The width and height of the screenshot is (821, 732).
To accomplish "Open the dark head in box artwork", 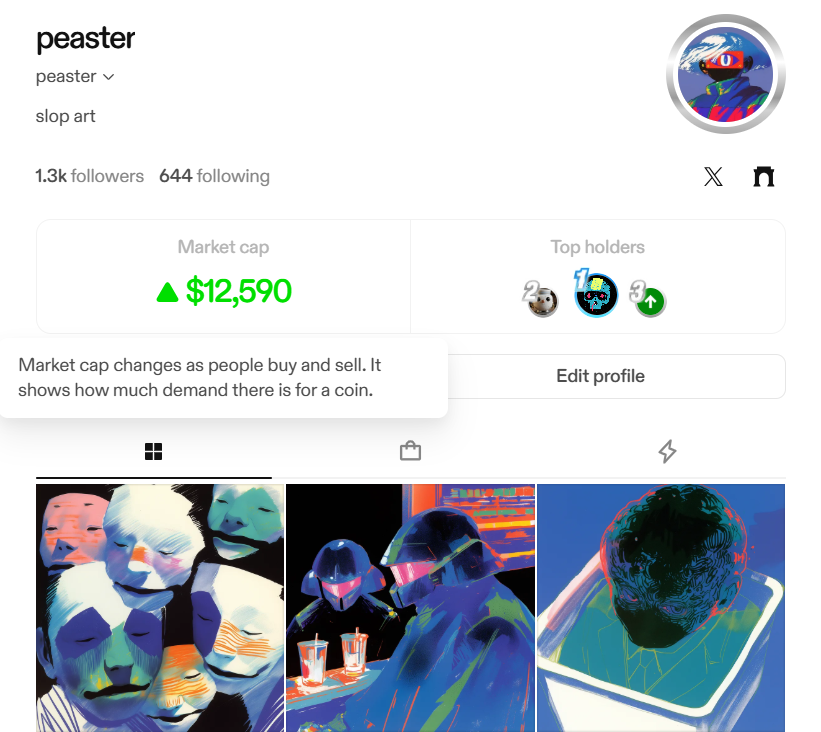I will pos(661,608).
